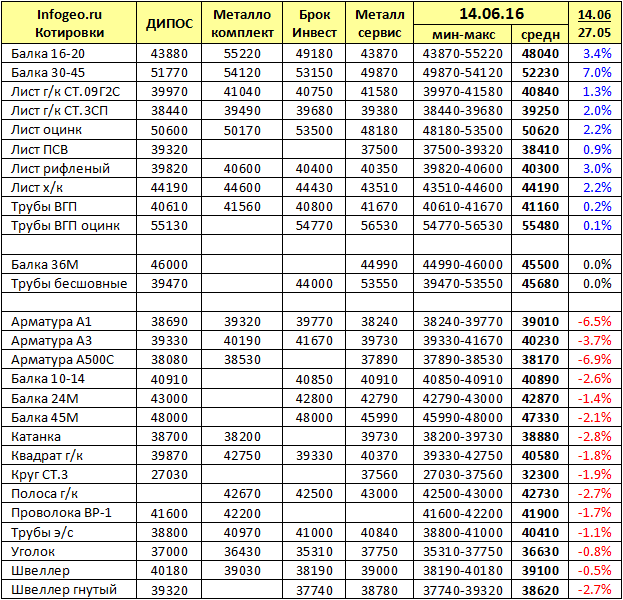Click average 48040 for Балка 16-20
623x600 pixels.
540,54
